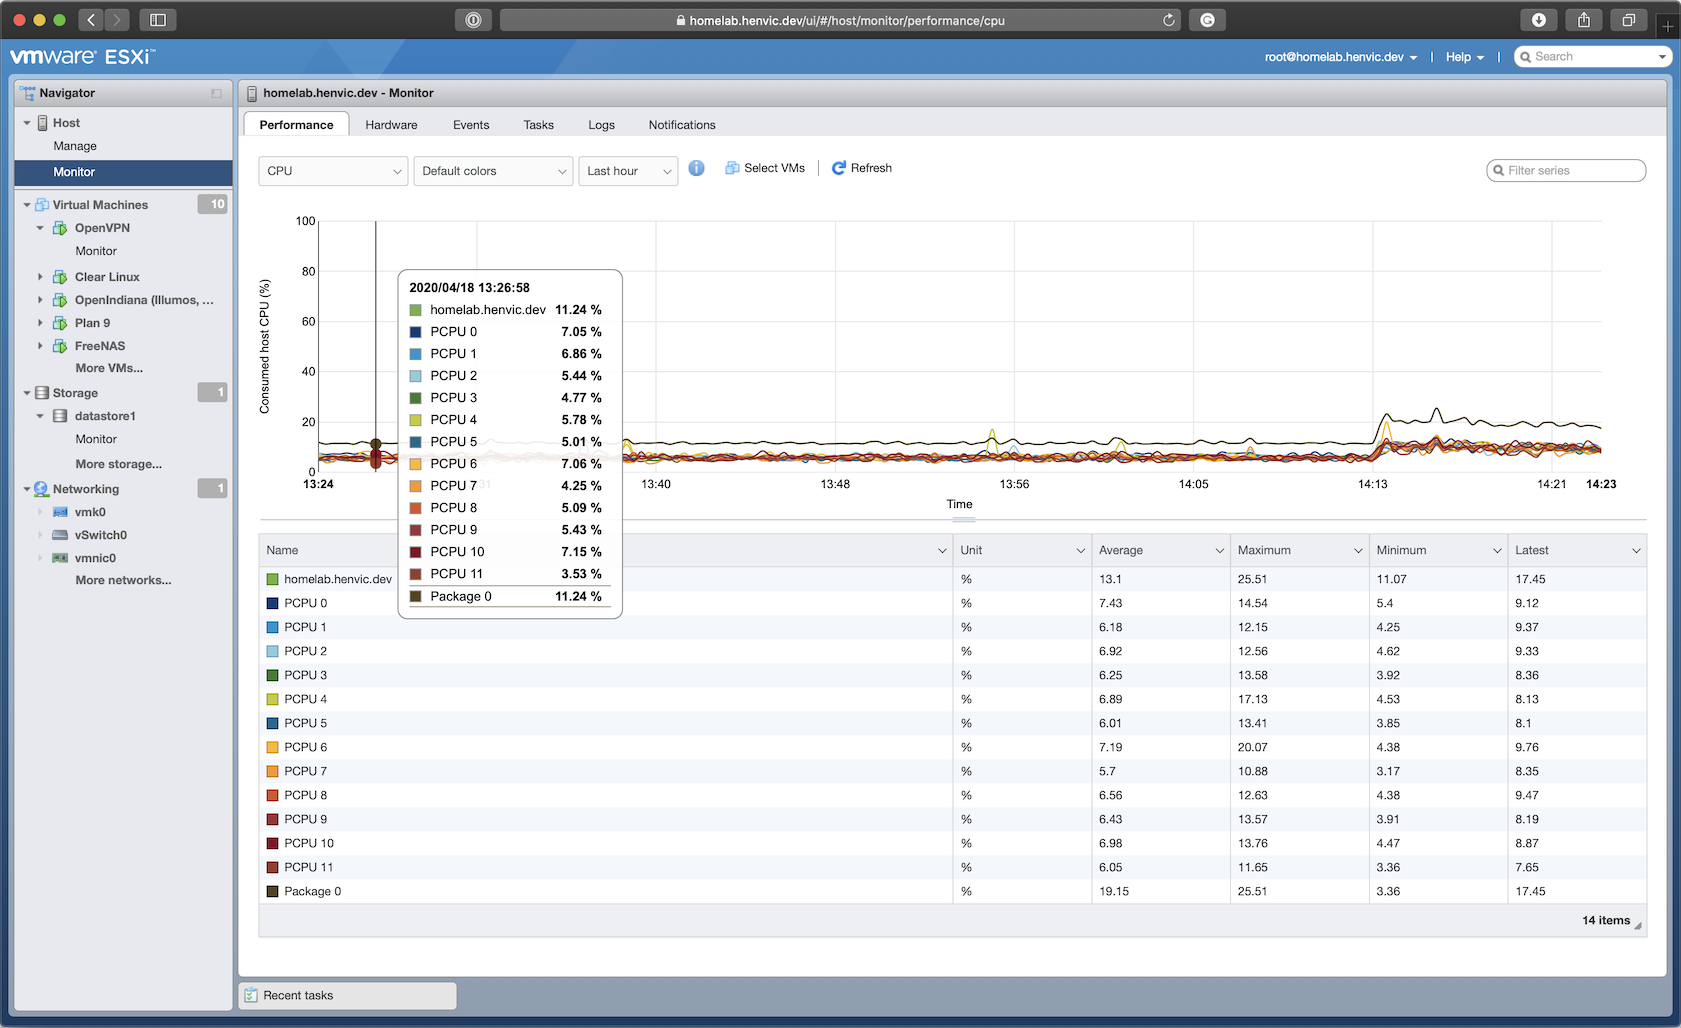The height and width of the screenshot is (1028, 1681).
Task: Select Manage under Host
Action: coord(75,146)
